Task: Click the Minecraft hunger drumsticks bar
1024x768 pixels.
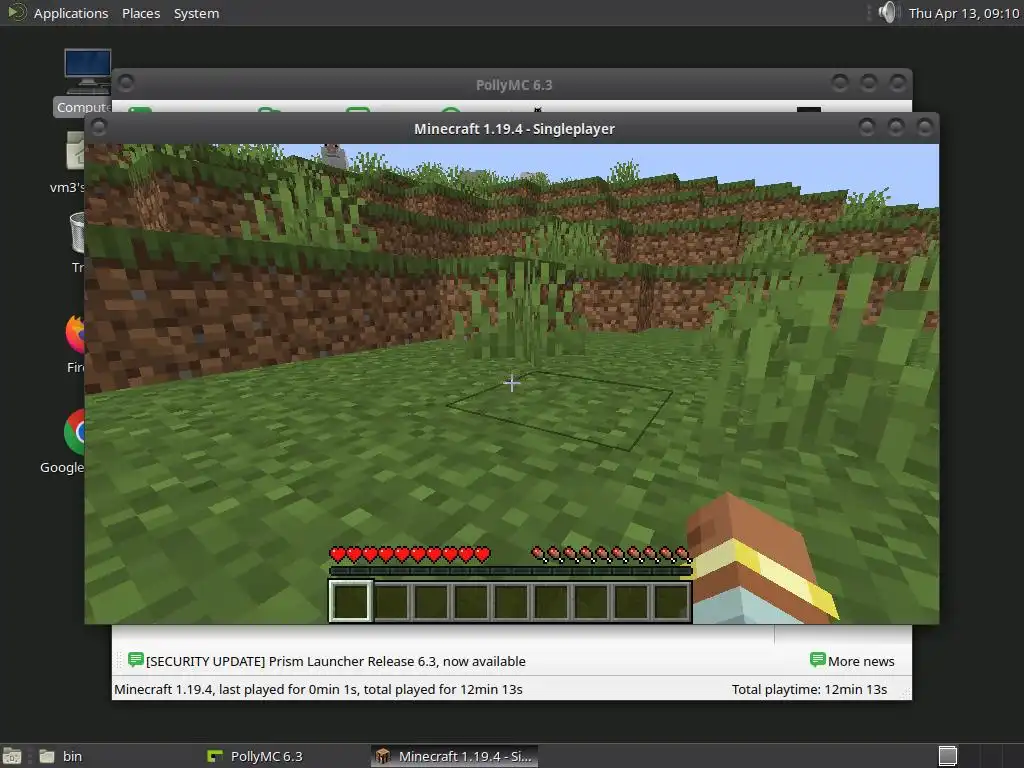Action: [x=611, y=555]
